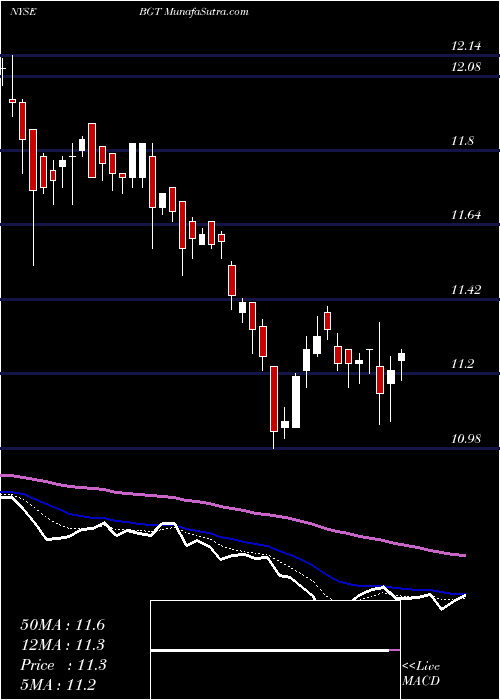
Task: Click the end of the pink 50MA line
Action: (x=464, y=555)
